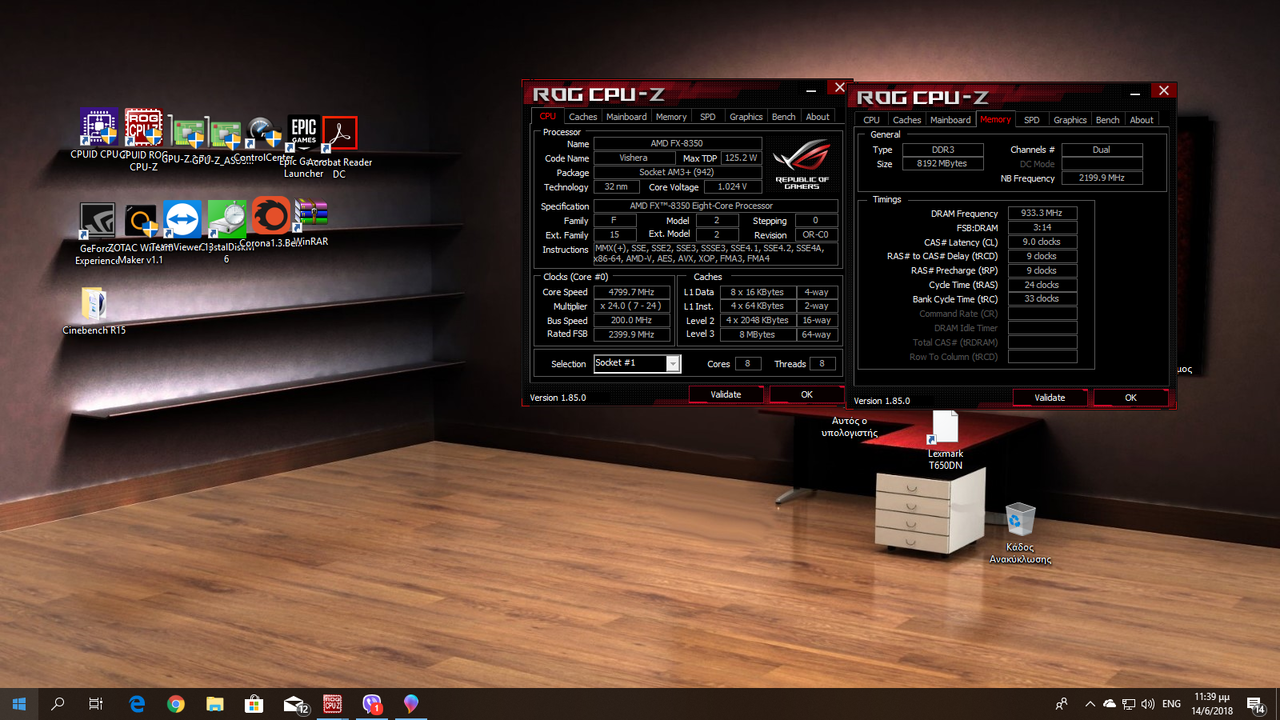1280x720 pixels.
Task: Open the Action Center notifications
Action: (x=1257, y=705)
